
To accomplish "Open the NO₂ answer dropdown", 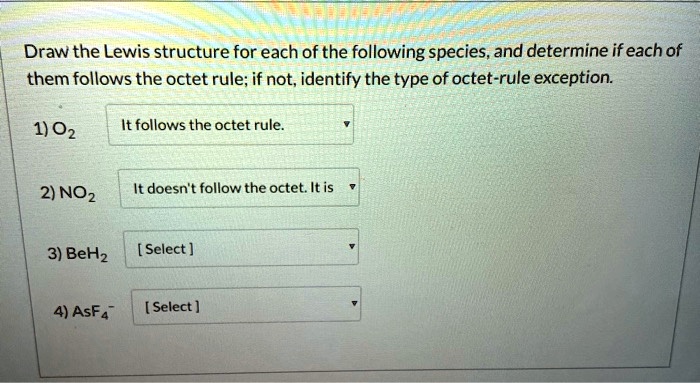I will pos(239,188).
